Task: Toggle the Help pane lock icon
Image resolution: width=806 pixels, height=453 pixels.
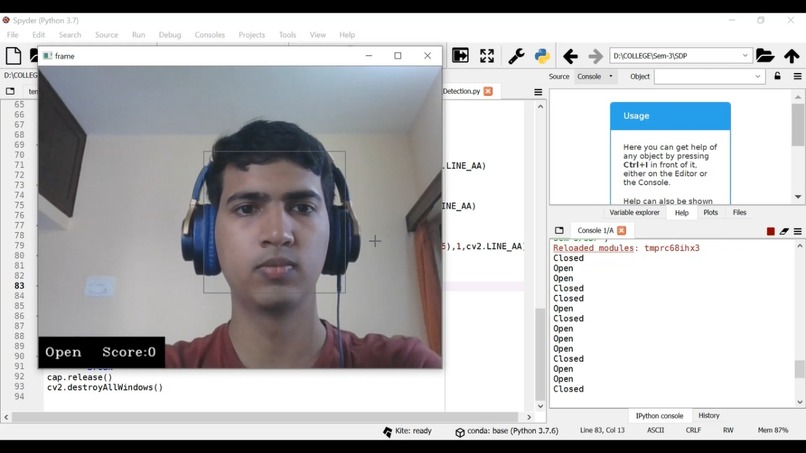Action: 778,76
